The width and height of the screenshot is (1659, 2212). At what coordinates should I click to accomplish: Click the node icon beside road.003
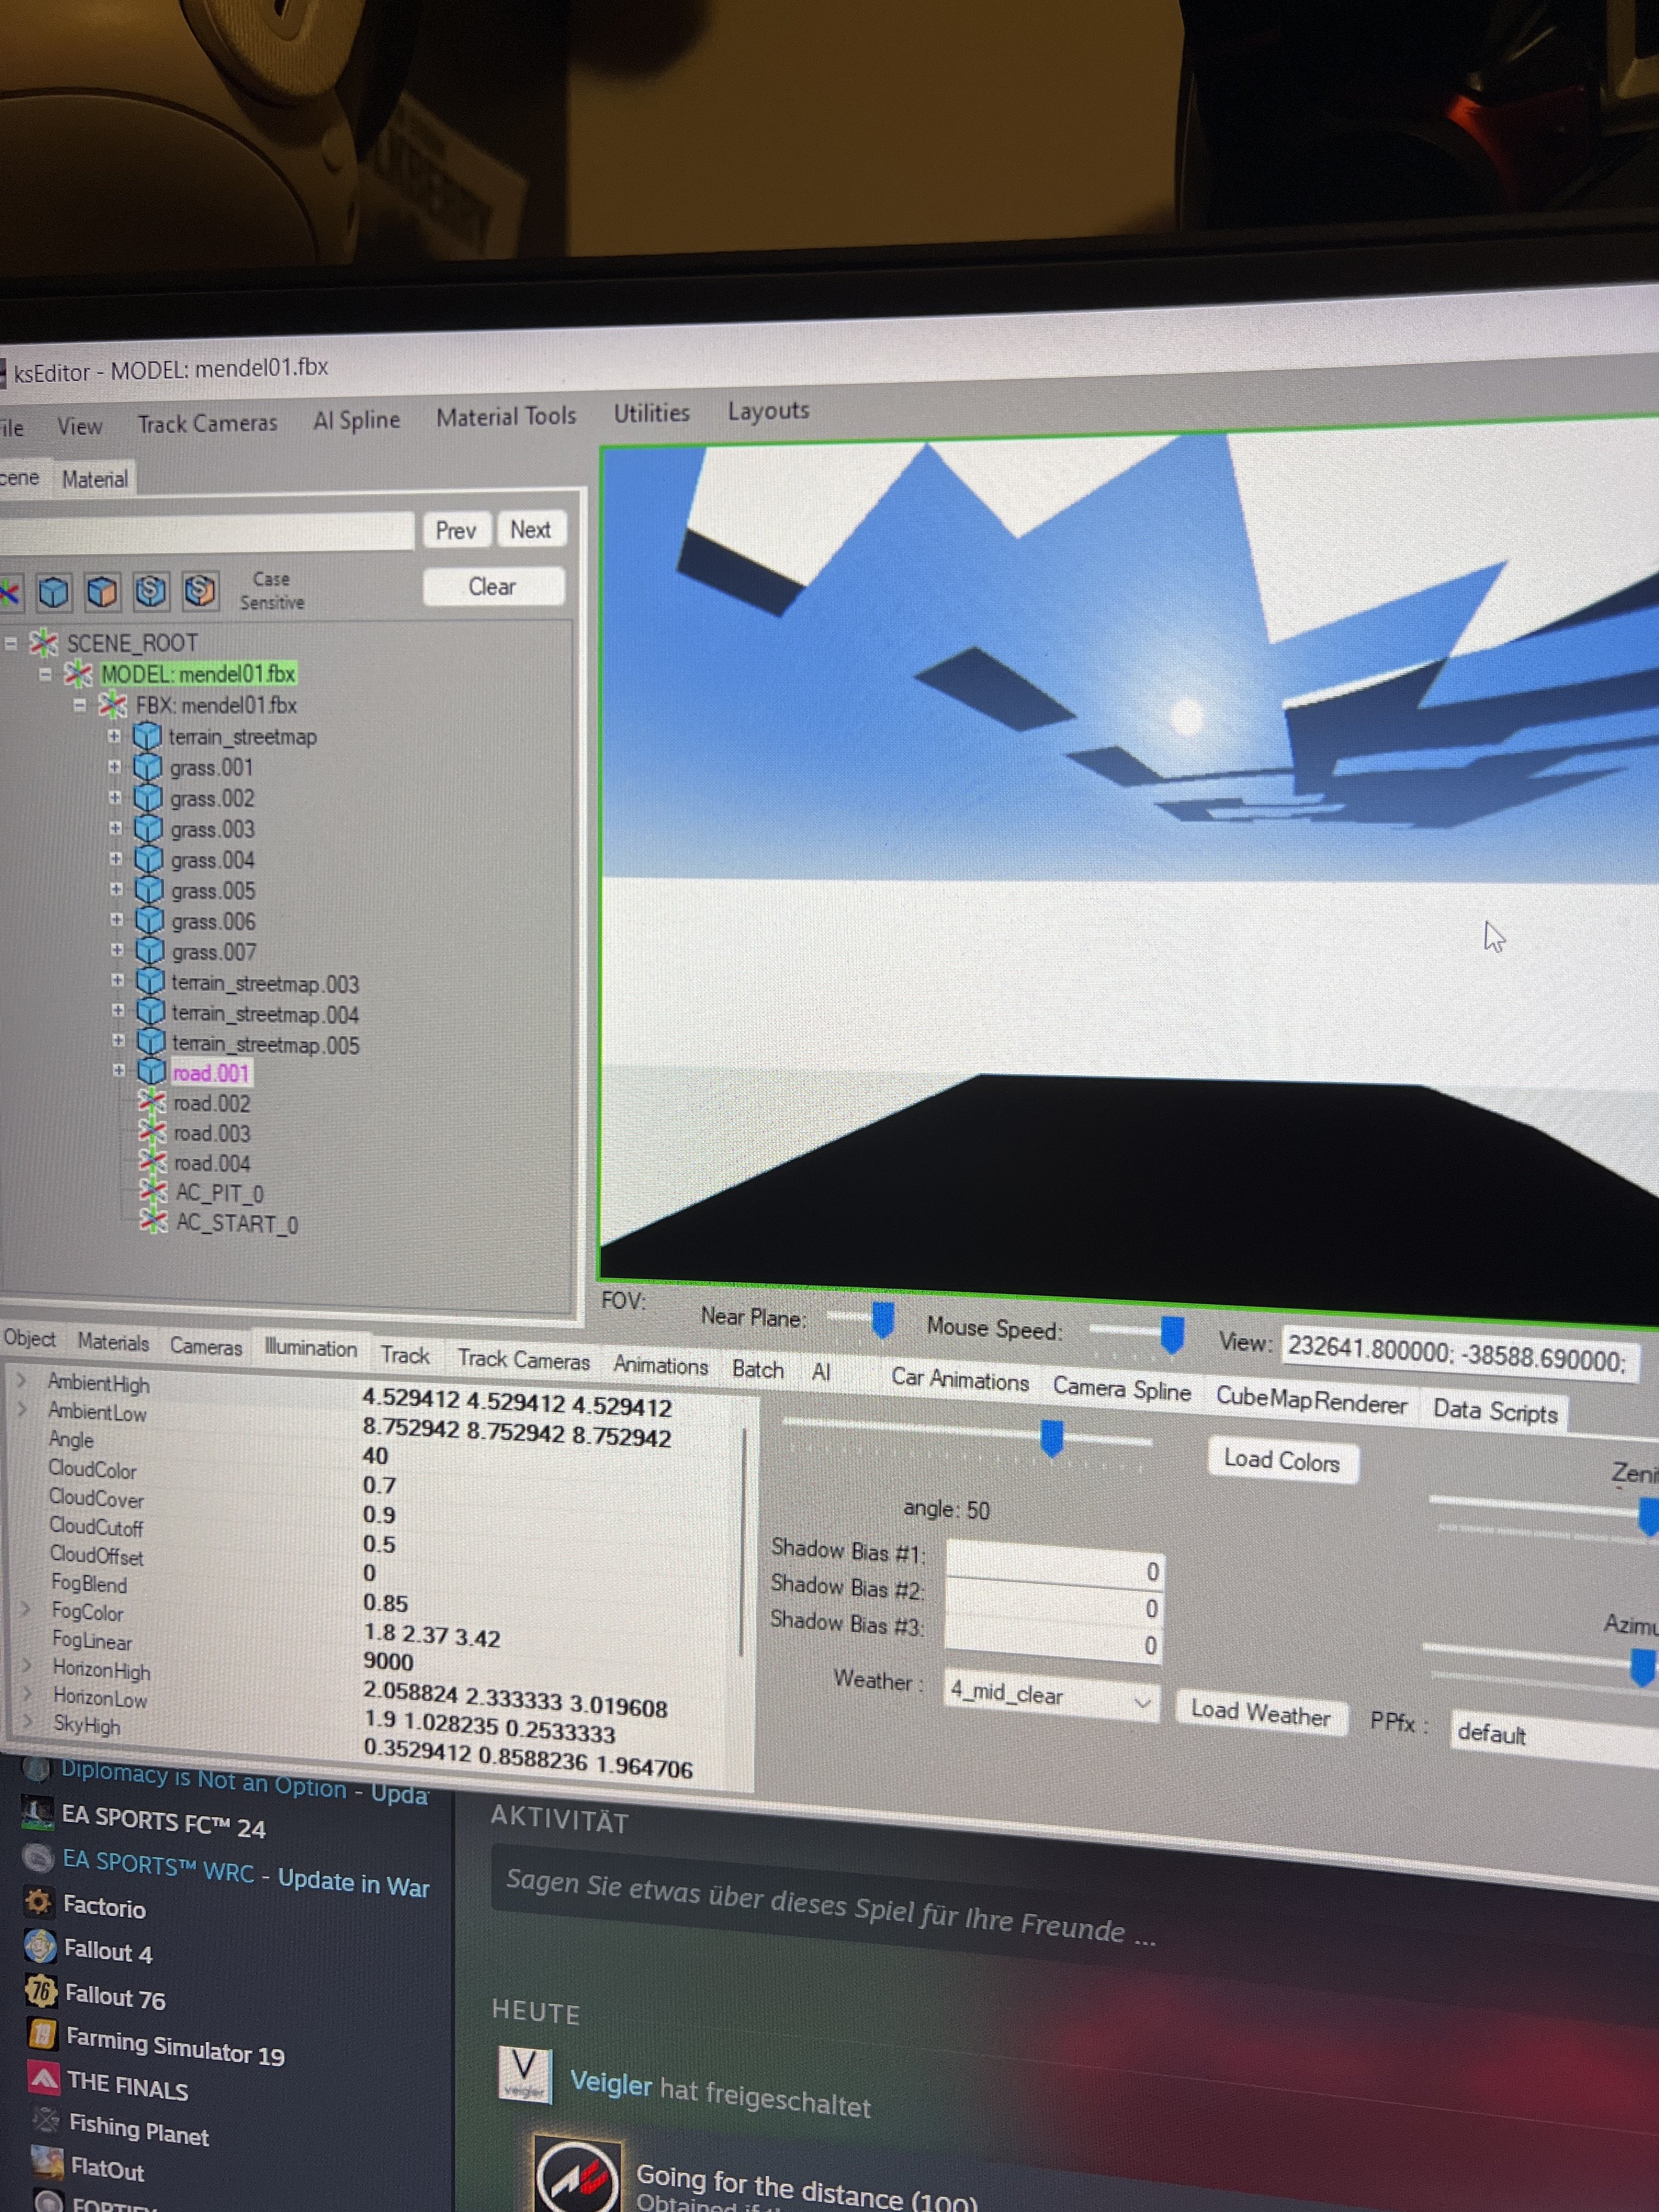(152, 1132)
